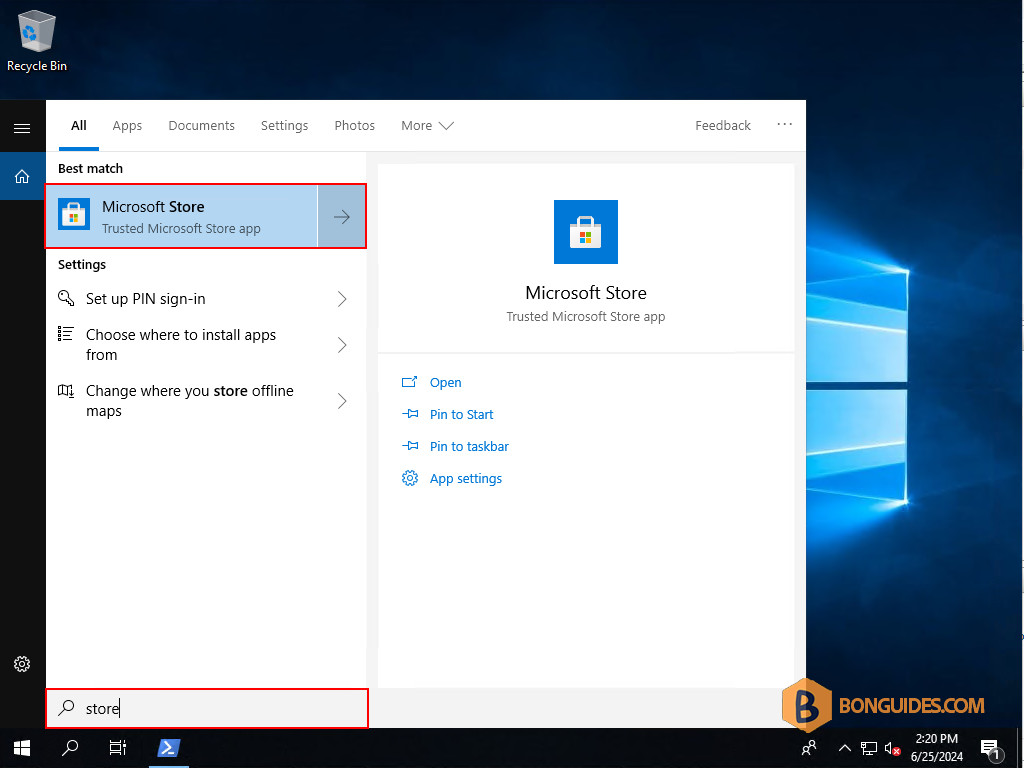Click the muted volume icon in tray
Screen dimensions: 1024x768
coord(892,748)
